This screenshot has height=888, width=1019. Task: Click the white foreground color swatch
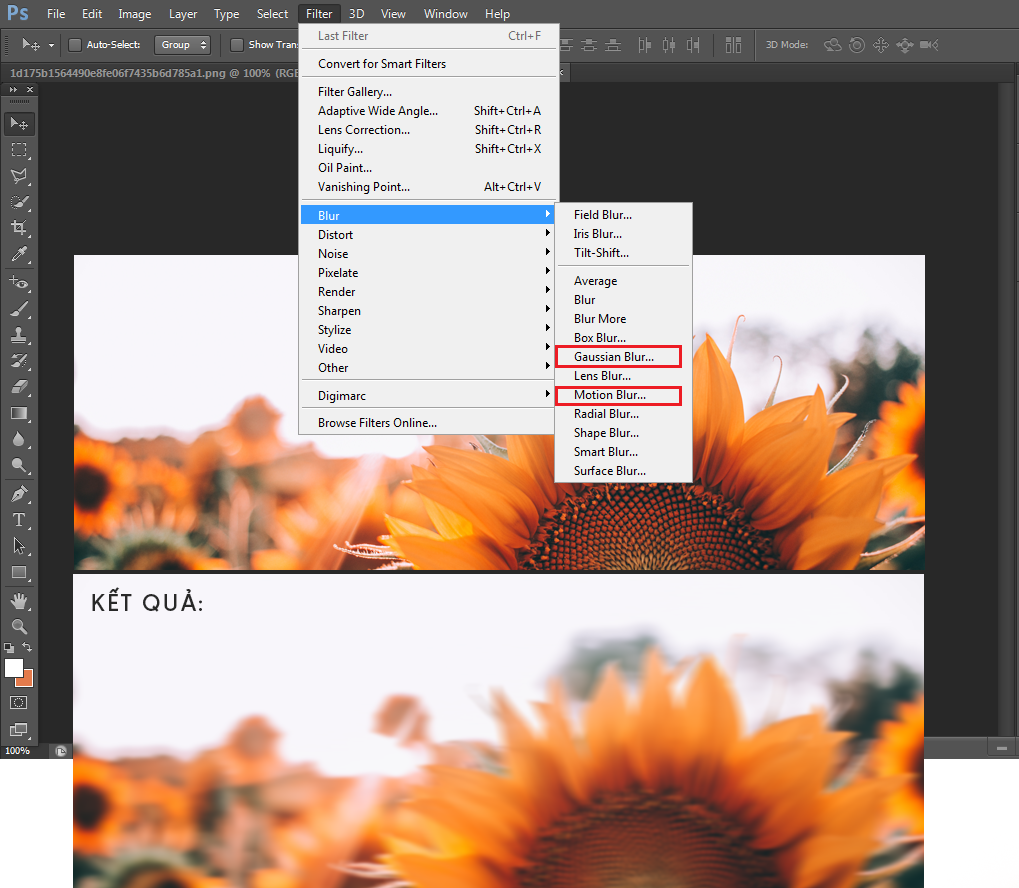(x=14, y=668)
